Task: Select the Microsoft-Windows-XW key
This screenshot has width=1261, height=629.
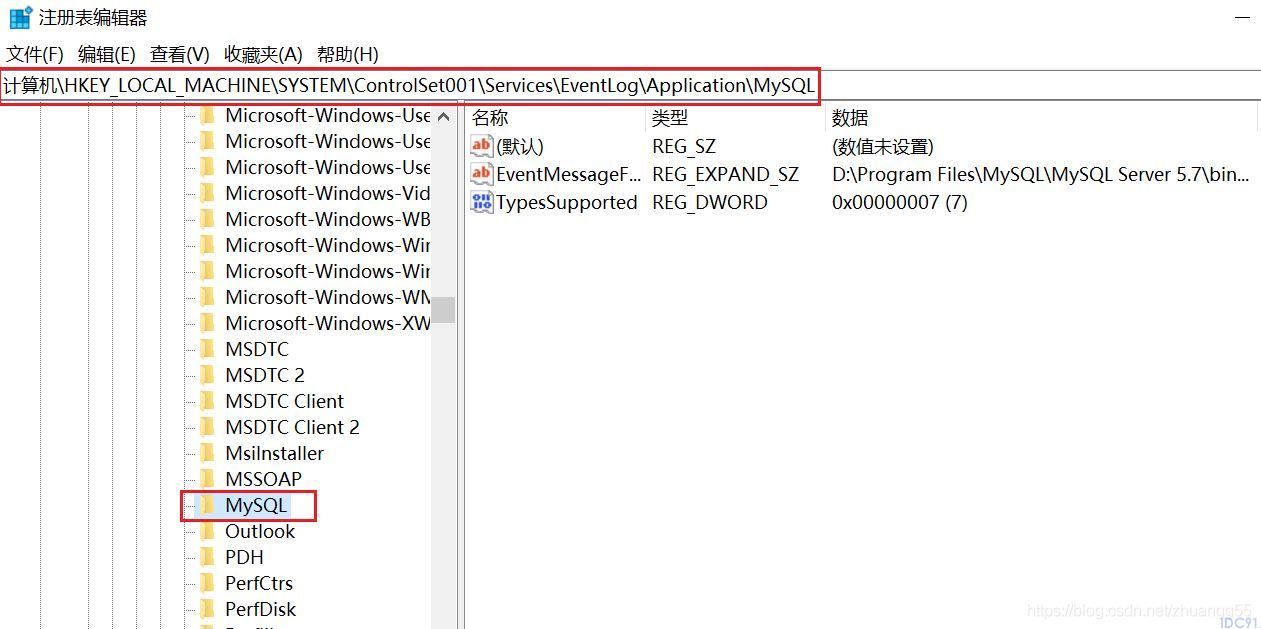Action: (328, 323)
